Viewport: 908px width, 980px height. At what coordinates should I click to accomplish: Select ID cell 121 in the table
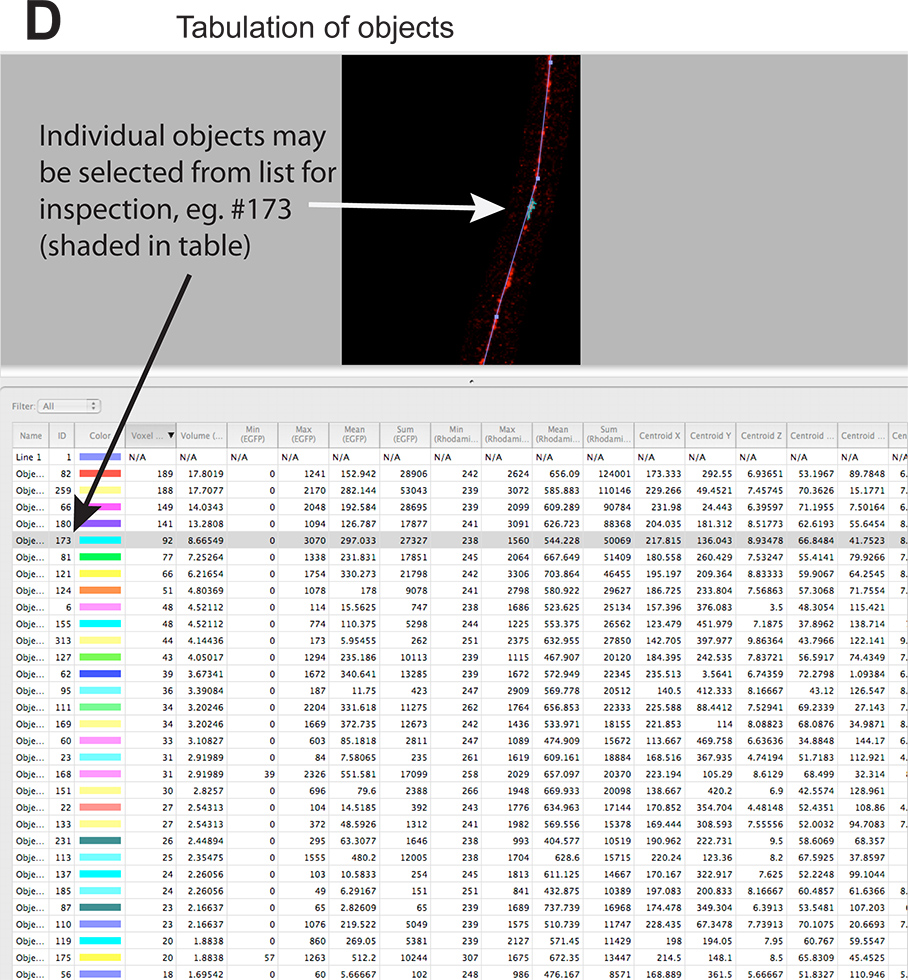click(x=63, y=574)
